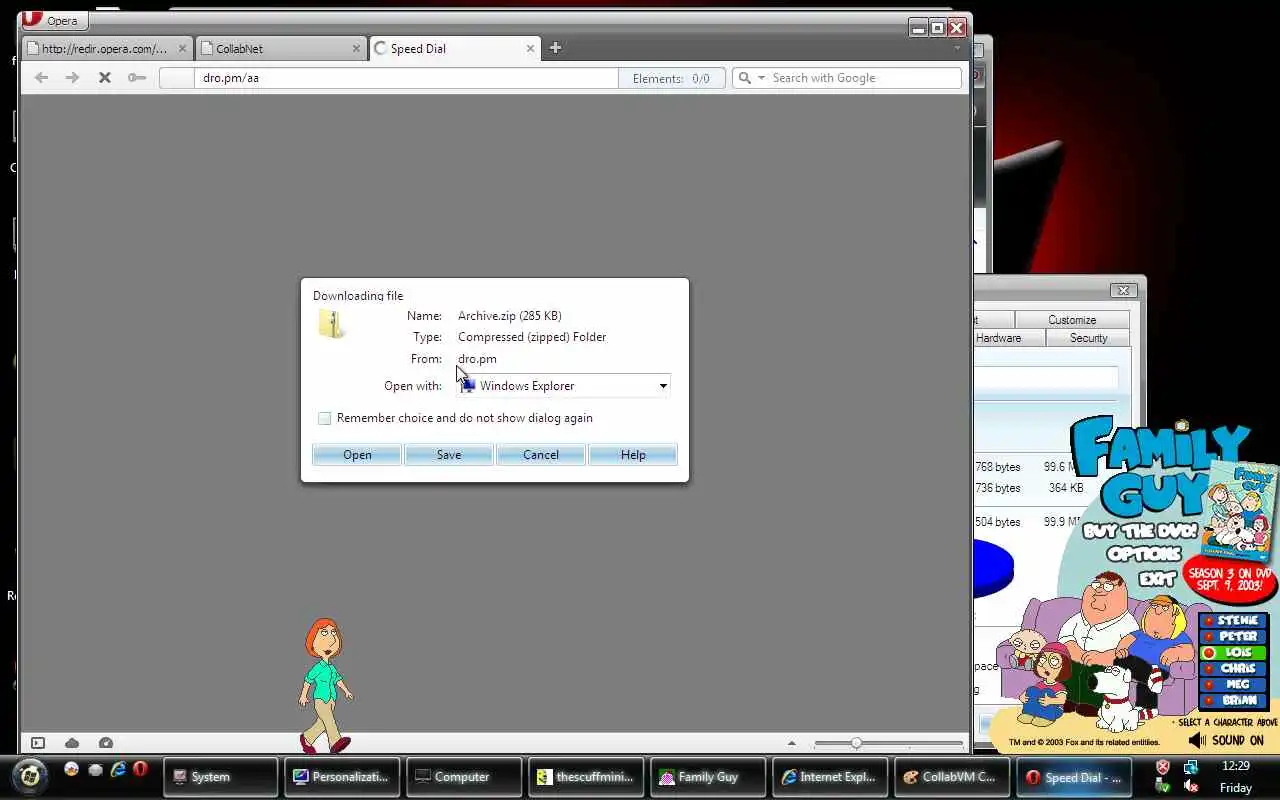
Task: Switch to CollabVM taskbar button
Action: pyautogui.click(x=953, y=777)
